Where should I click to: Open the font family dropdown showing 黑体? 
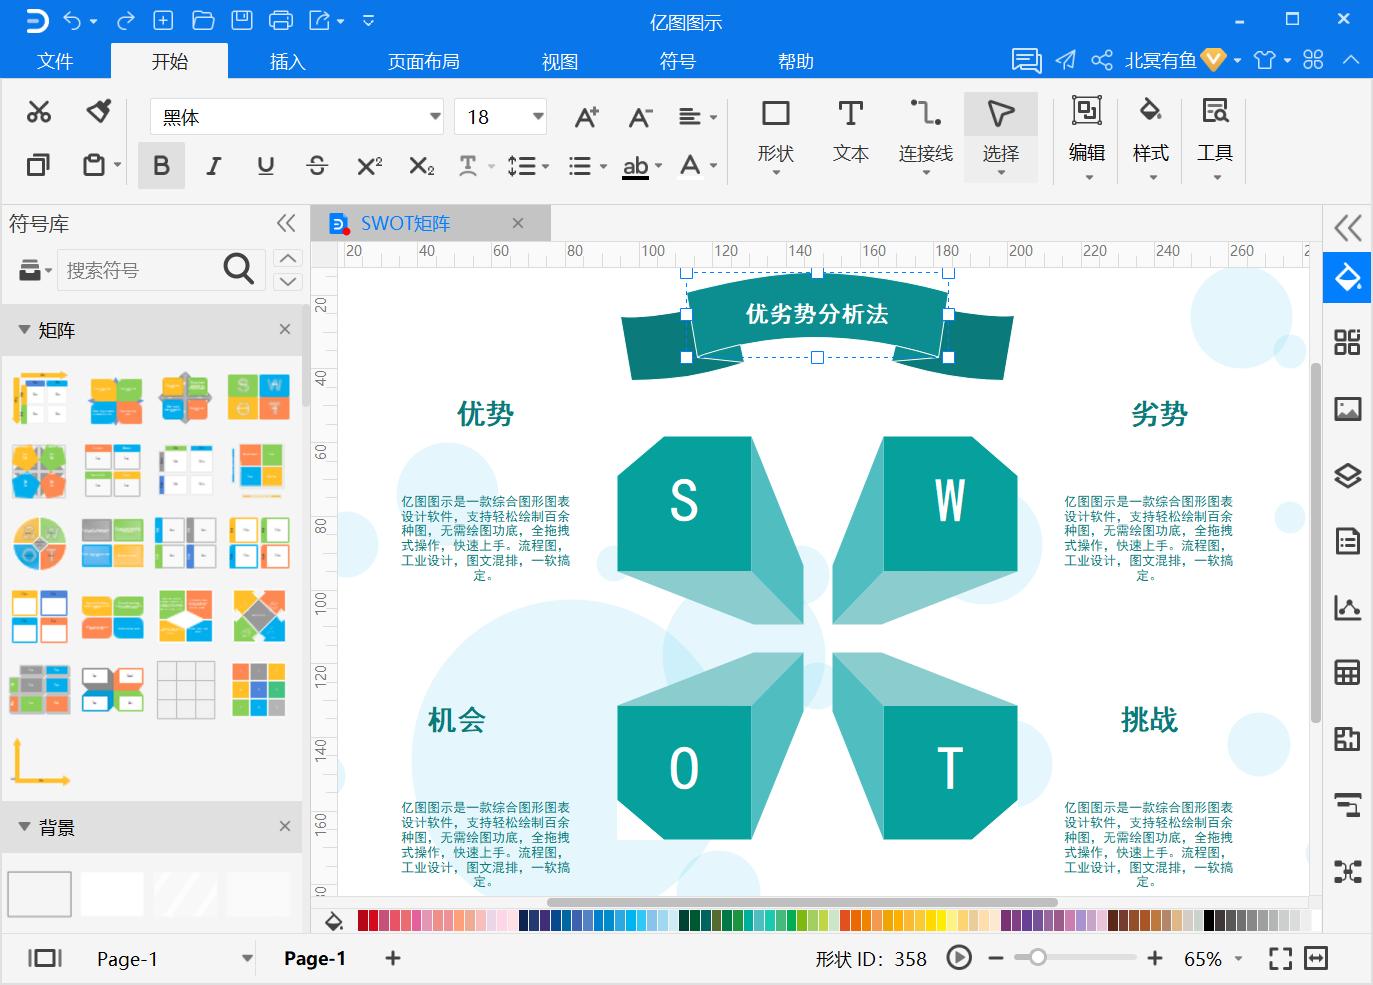tap(434, 116)
